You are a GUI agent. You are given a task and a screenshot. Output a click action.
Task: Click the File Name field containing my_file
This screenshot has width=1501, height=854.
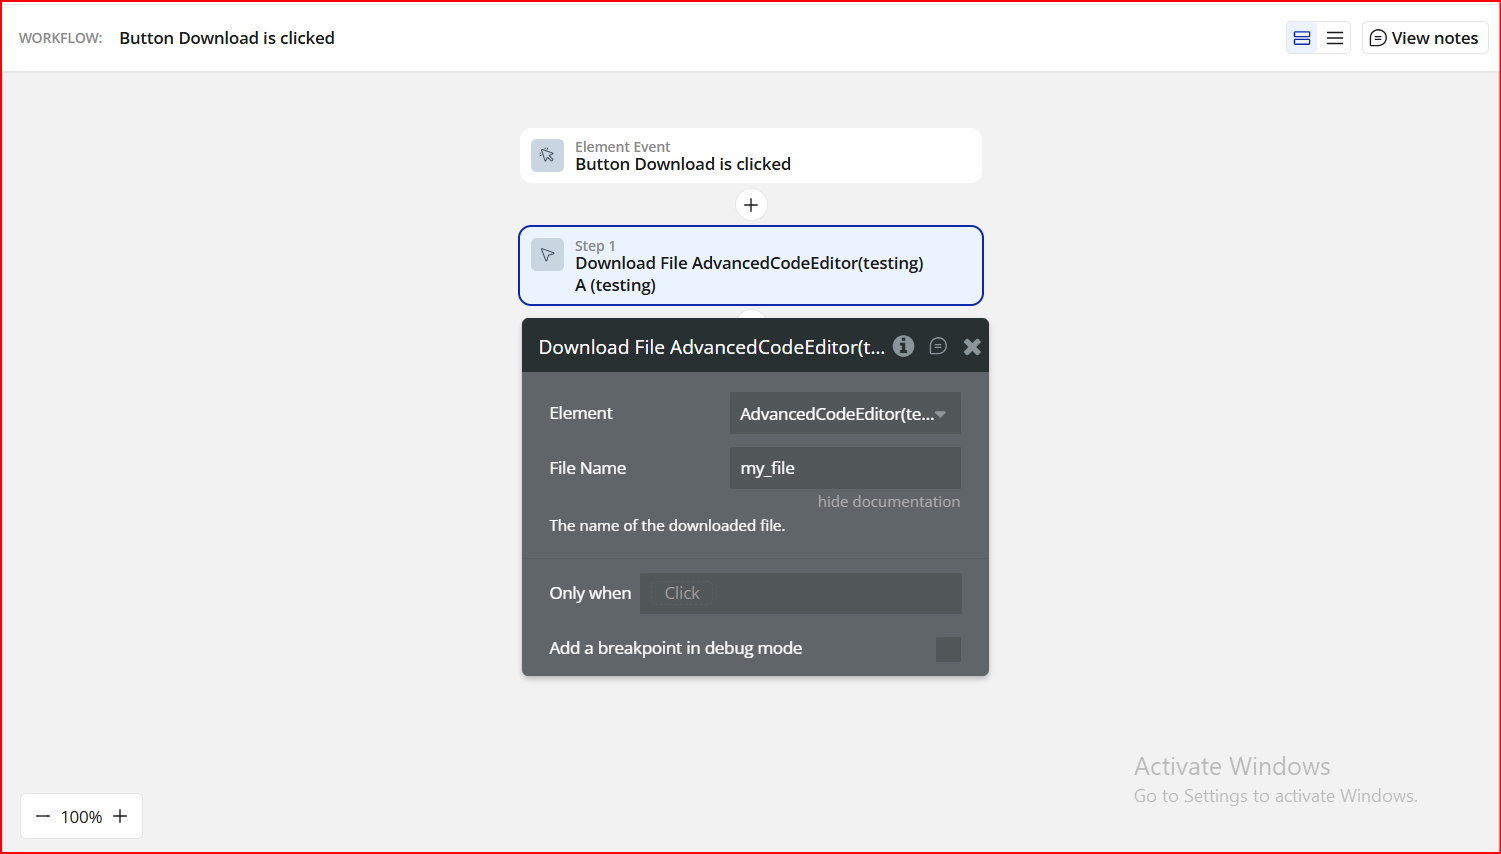click(x=845, y=468)
